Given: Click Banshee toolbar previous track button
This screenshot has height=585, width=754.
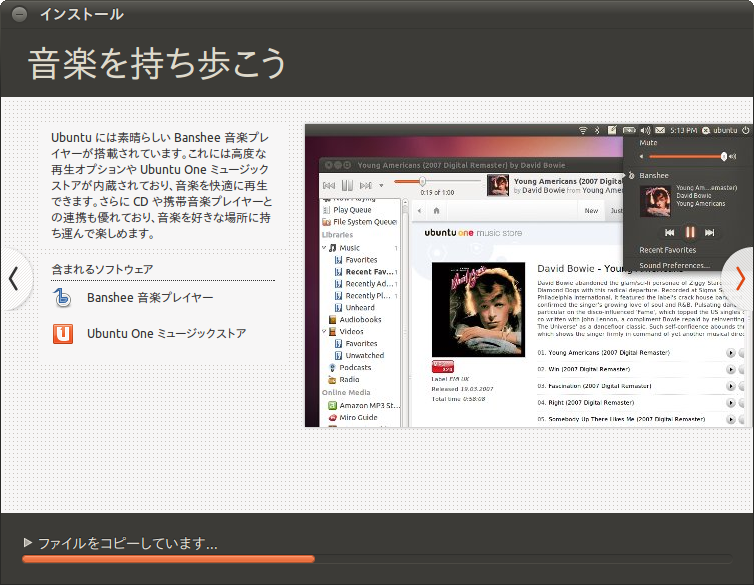Looking at the screenshot, I should point(329,186).
